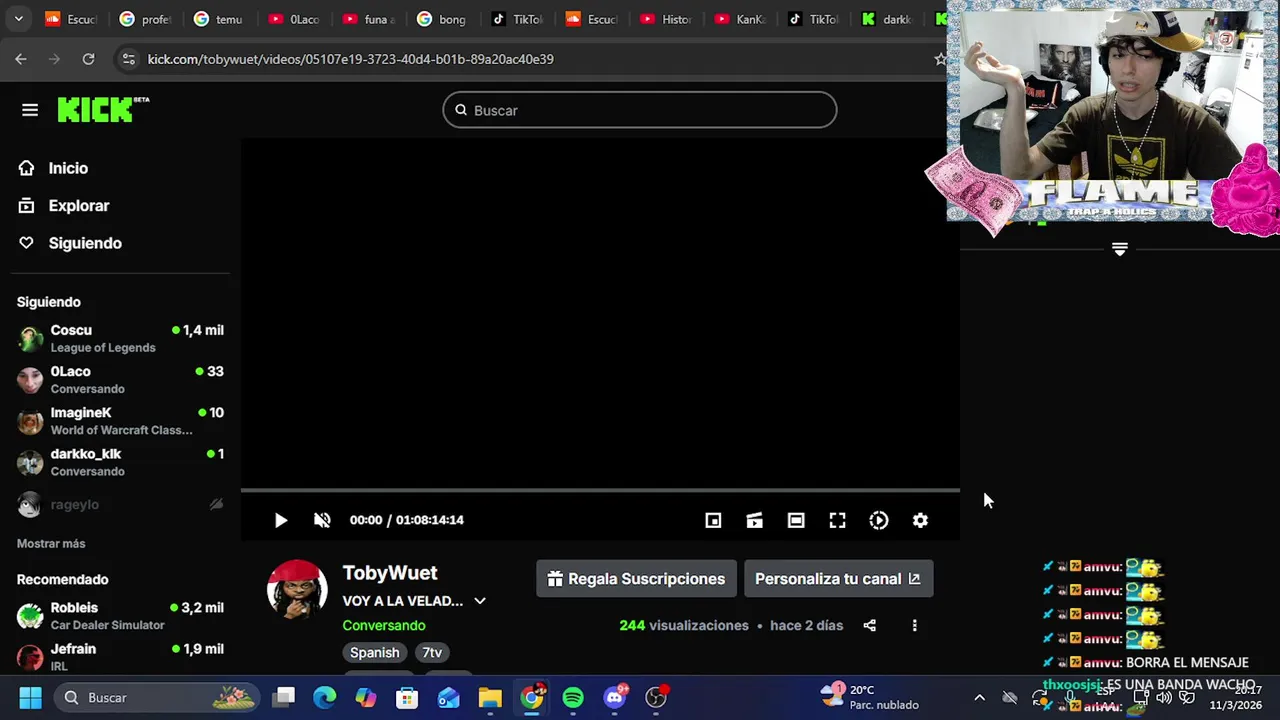Click Regala Suscripciones button
This screenshot has height=720, width=1280.
pos(636,579)
